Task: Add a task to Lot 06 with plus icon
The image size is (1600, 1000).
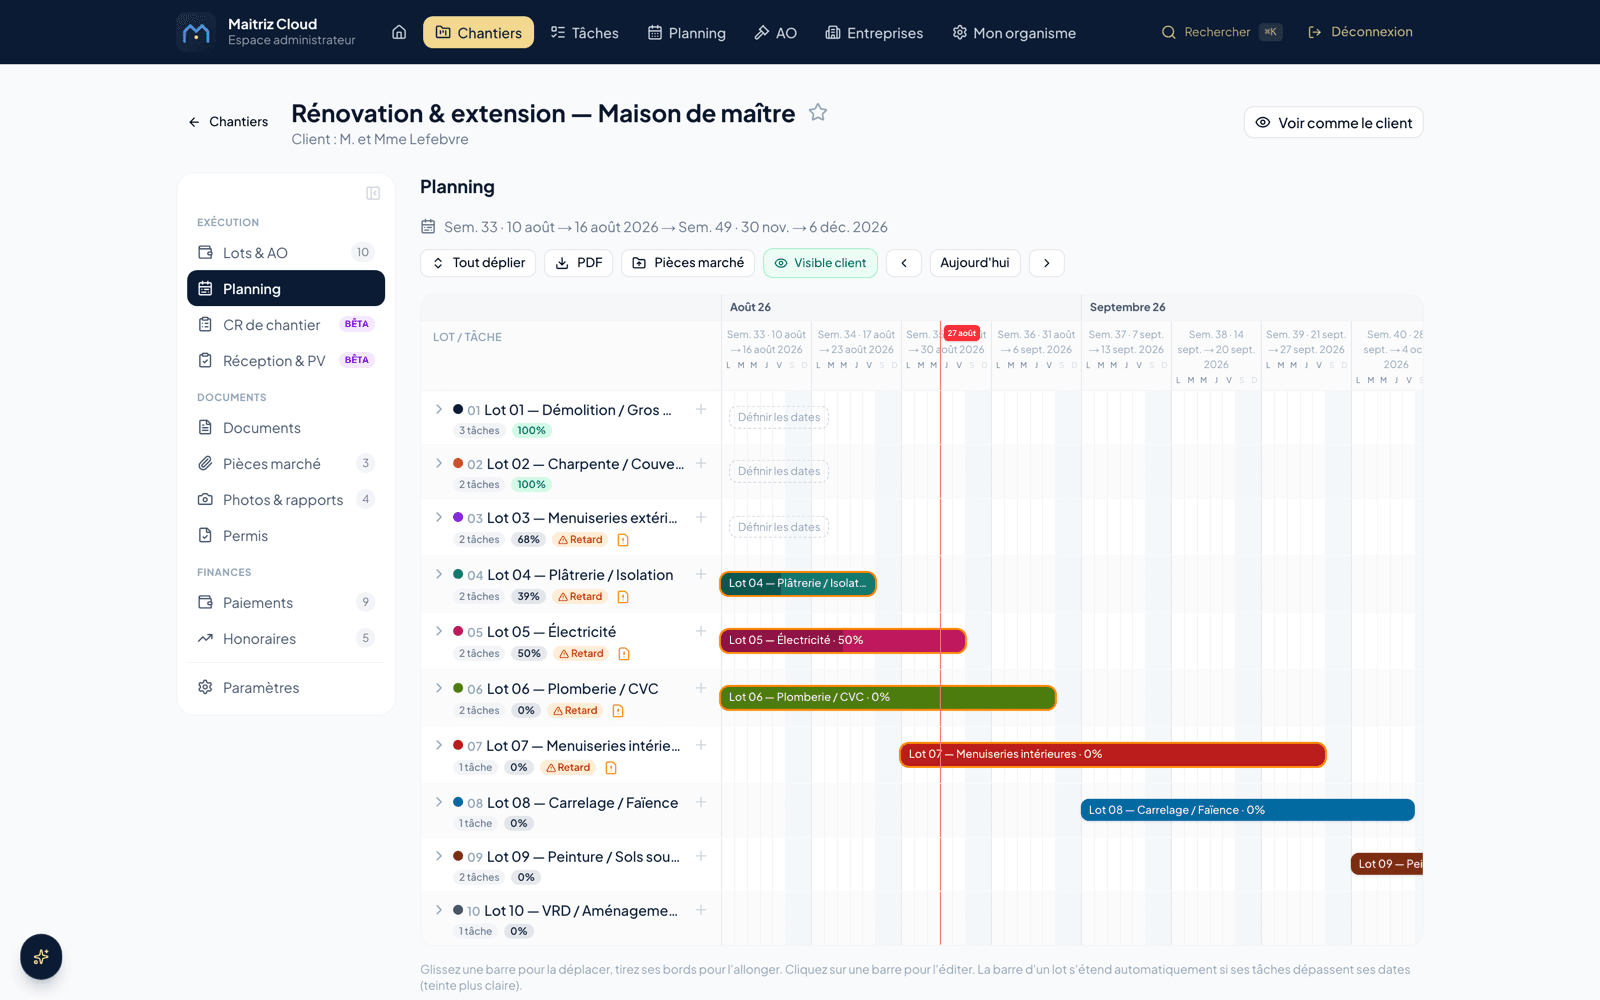Action: pos(701,688)
